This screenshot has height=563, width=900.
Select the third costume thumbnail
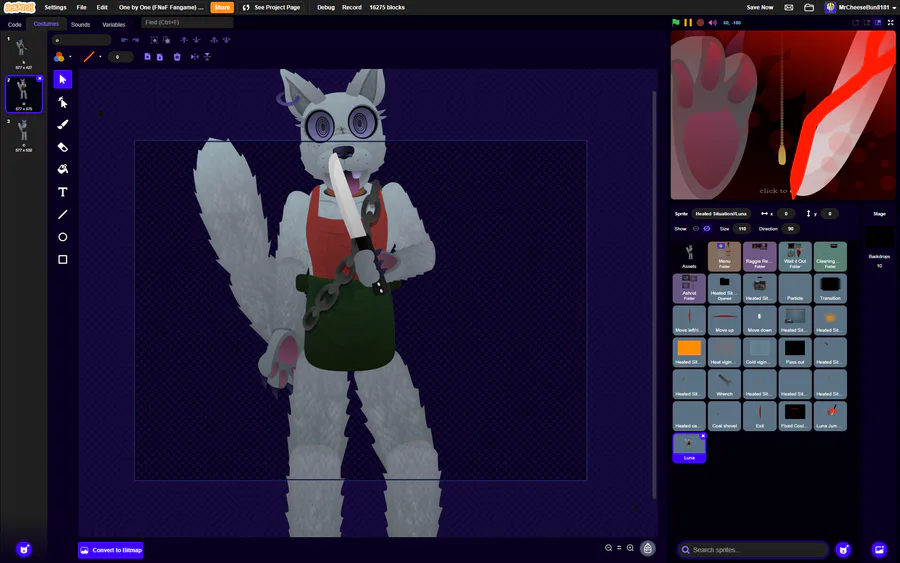point(24,135)
